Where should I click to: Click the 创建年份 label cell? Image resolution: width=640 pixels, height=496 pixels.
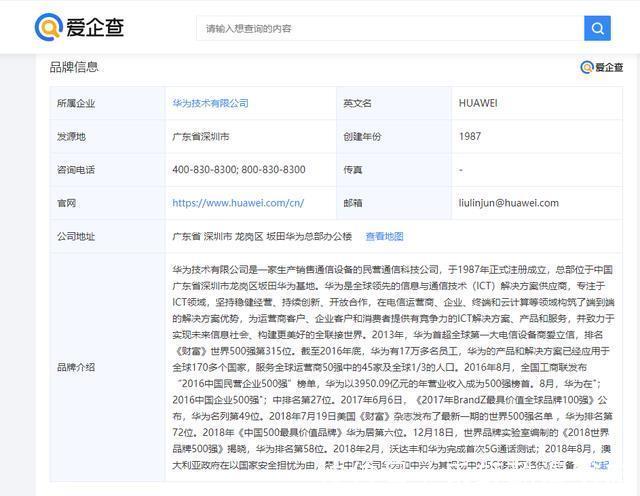tap(394, 136)
